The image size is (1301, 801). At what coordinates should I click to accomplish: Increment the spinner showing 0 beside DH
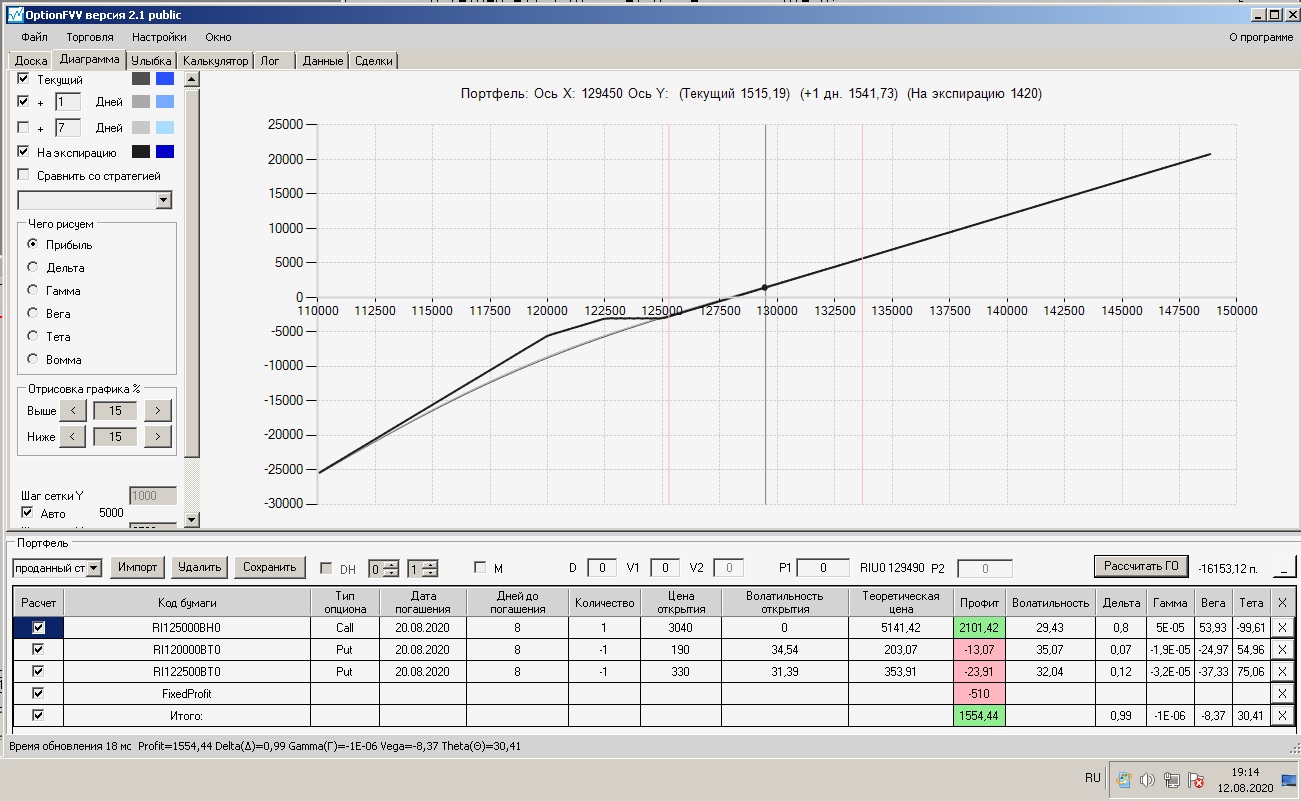pos(392,564)
